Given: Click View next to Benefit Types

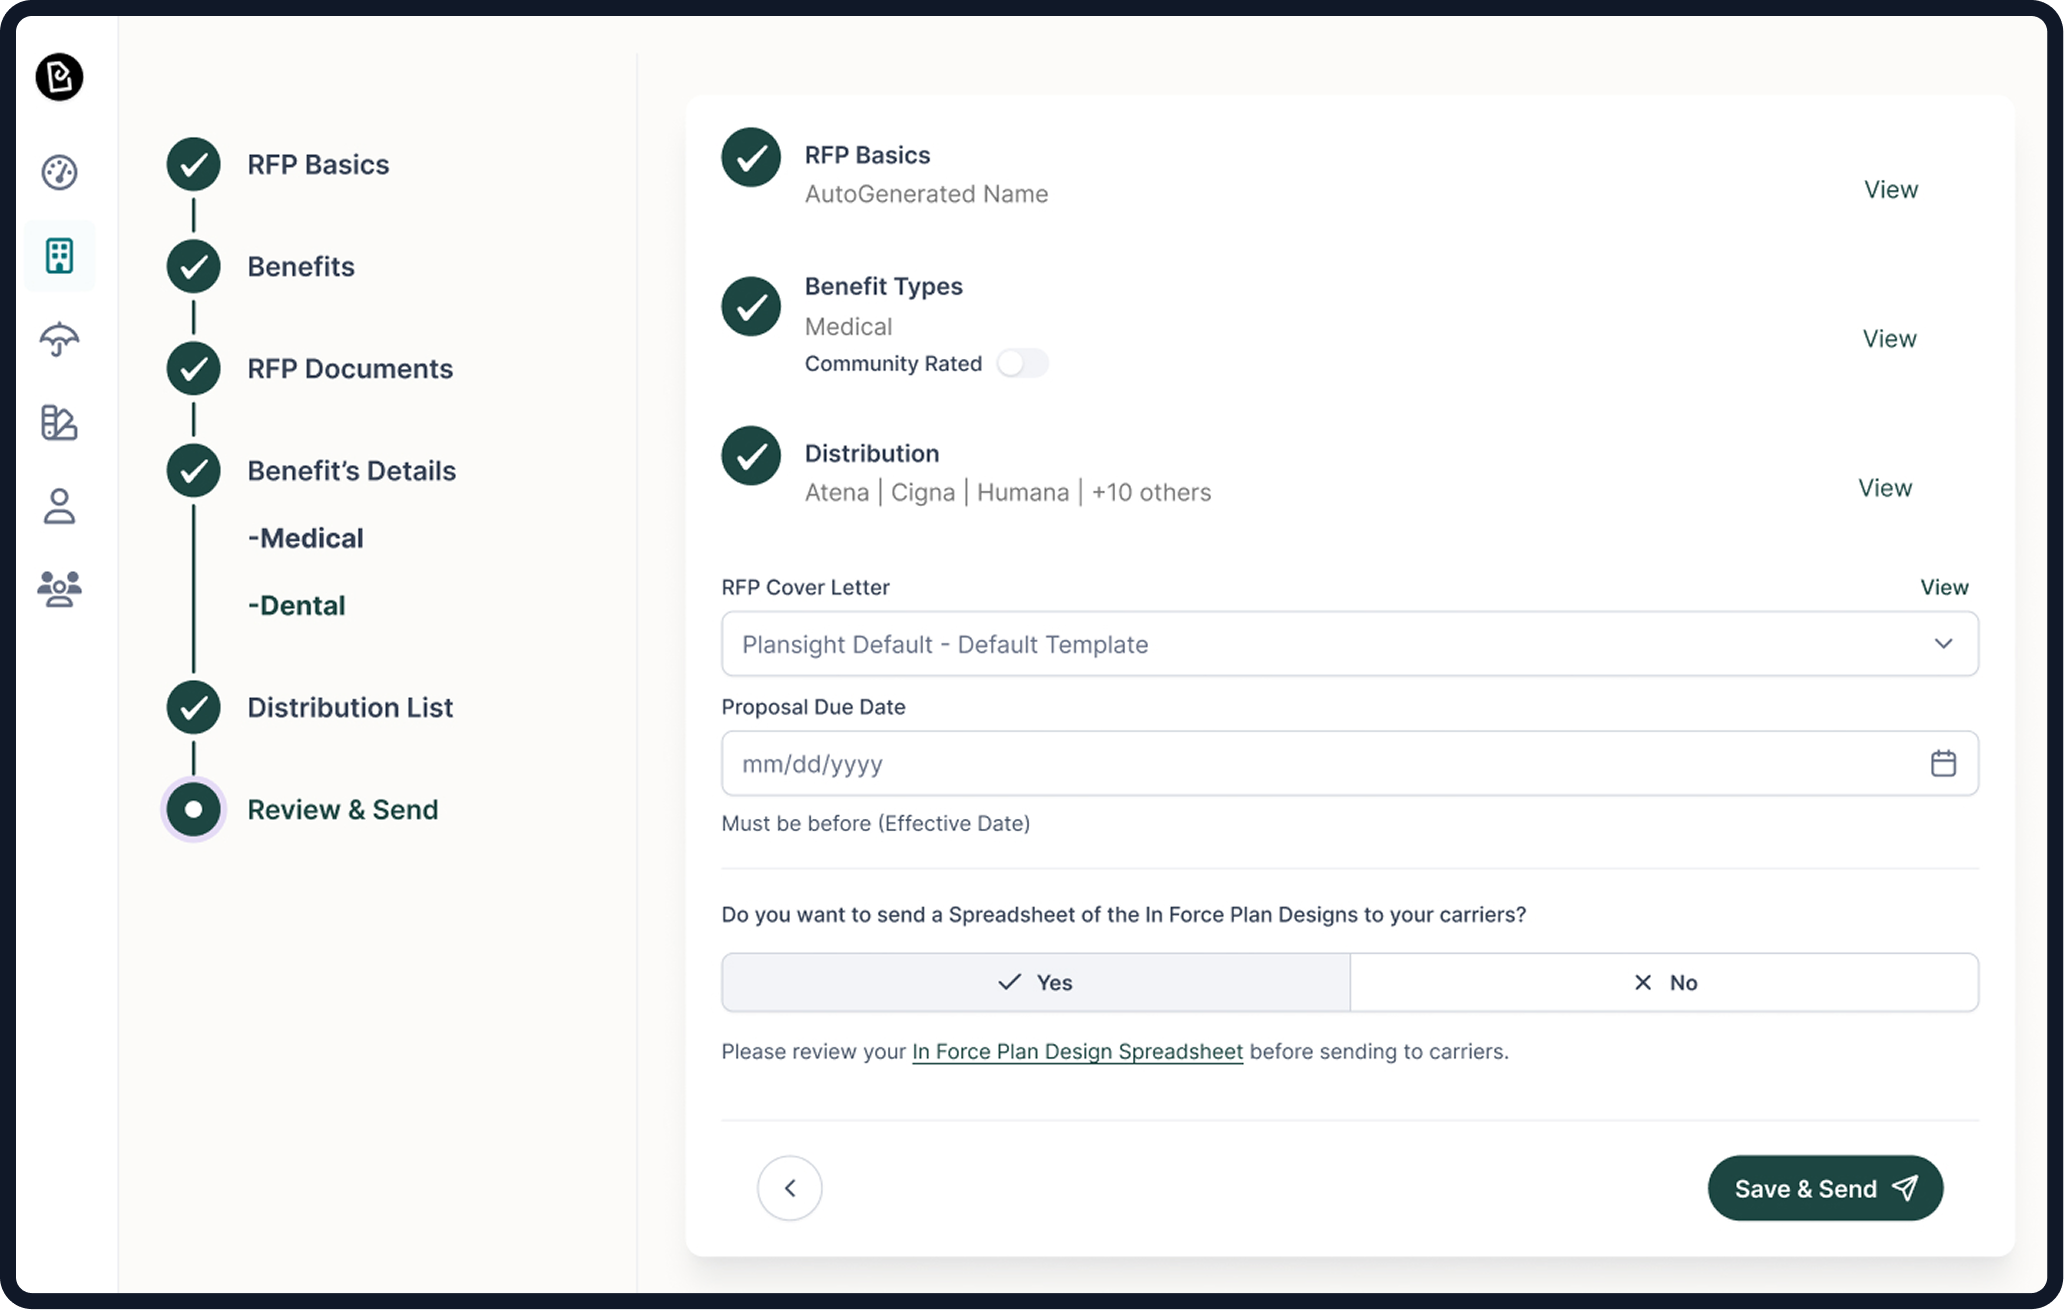Looking at the screenshot, I should click(1889, 338).
